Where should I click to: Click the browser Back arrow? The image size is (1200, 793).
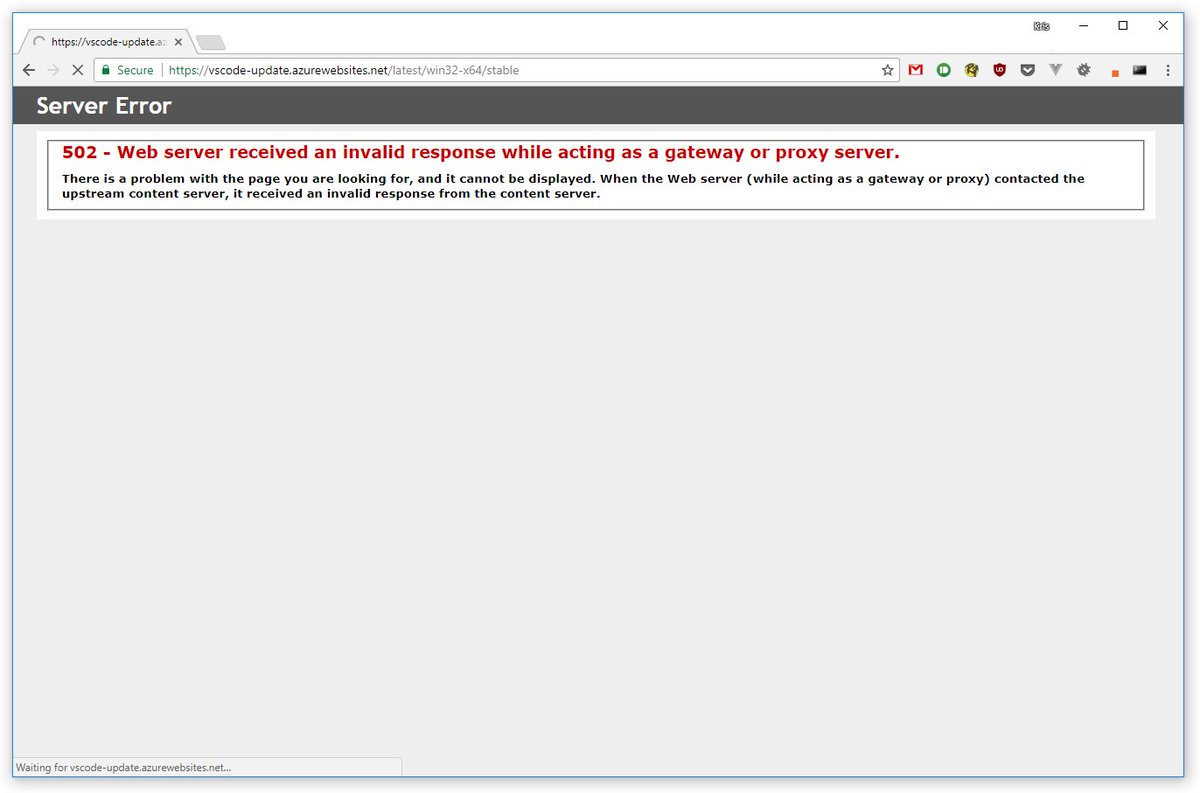(x=29, y=70)
